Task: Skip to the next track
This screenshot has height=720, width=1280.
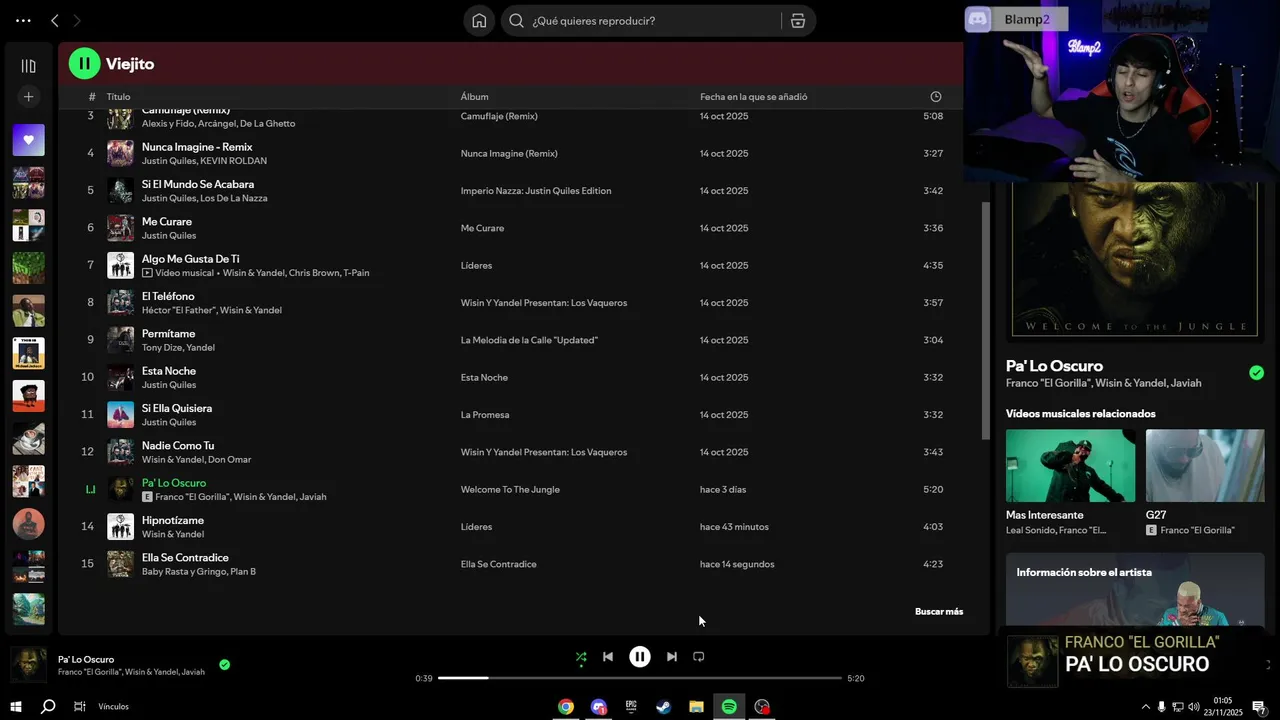Action: (672, 657)
